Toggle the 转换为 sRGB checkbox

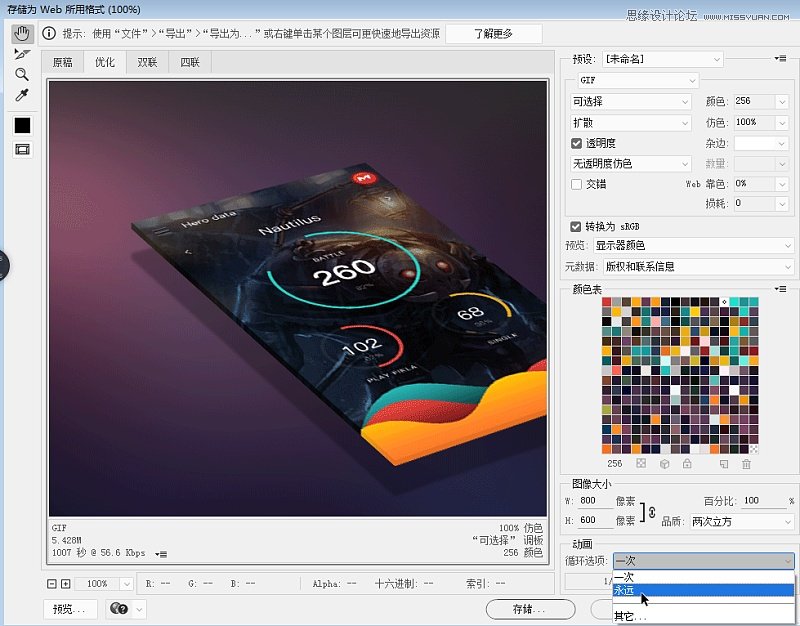576,227
